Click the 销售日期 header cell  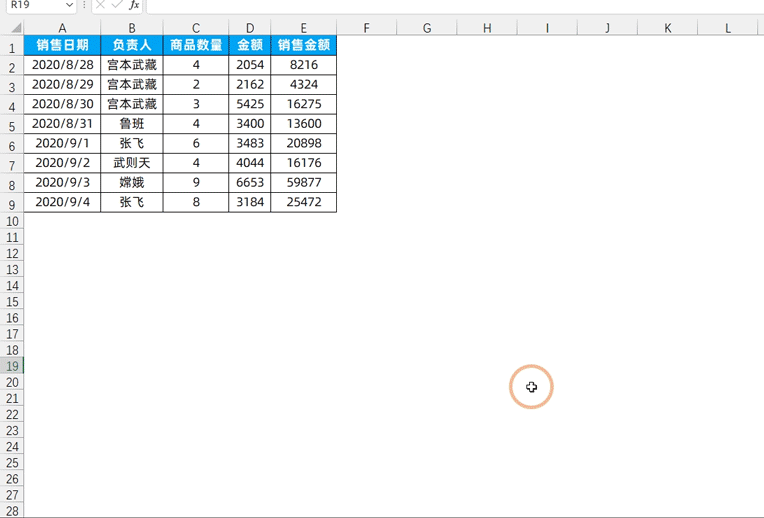(62, 45)
